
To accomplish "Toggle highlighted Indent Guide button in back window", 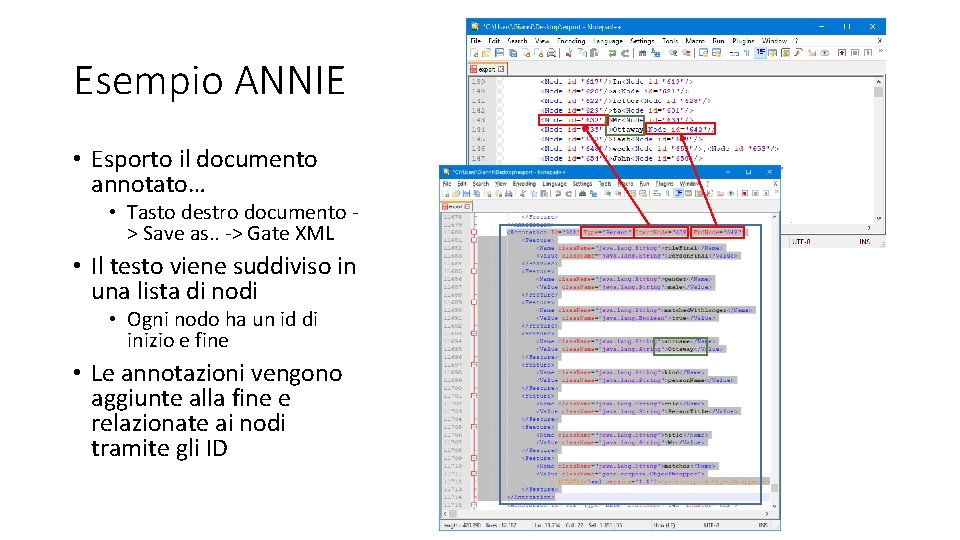I will tap(760, 53).
